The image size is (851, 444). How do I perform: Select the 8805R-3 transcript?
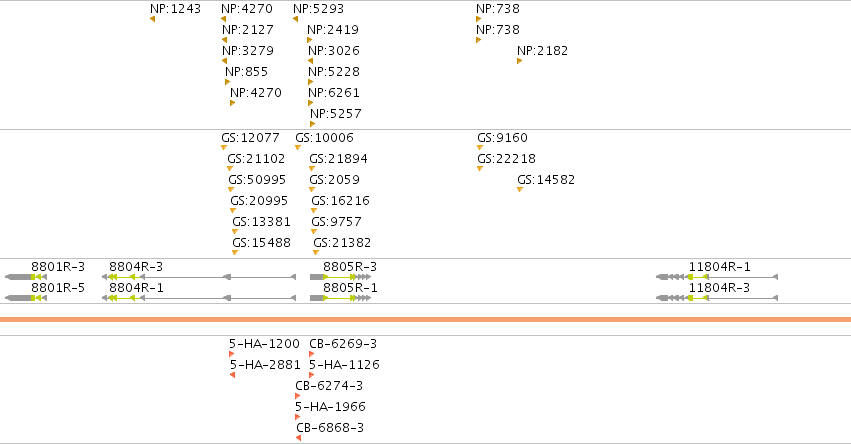pos(340,277)
